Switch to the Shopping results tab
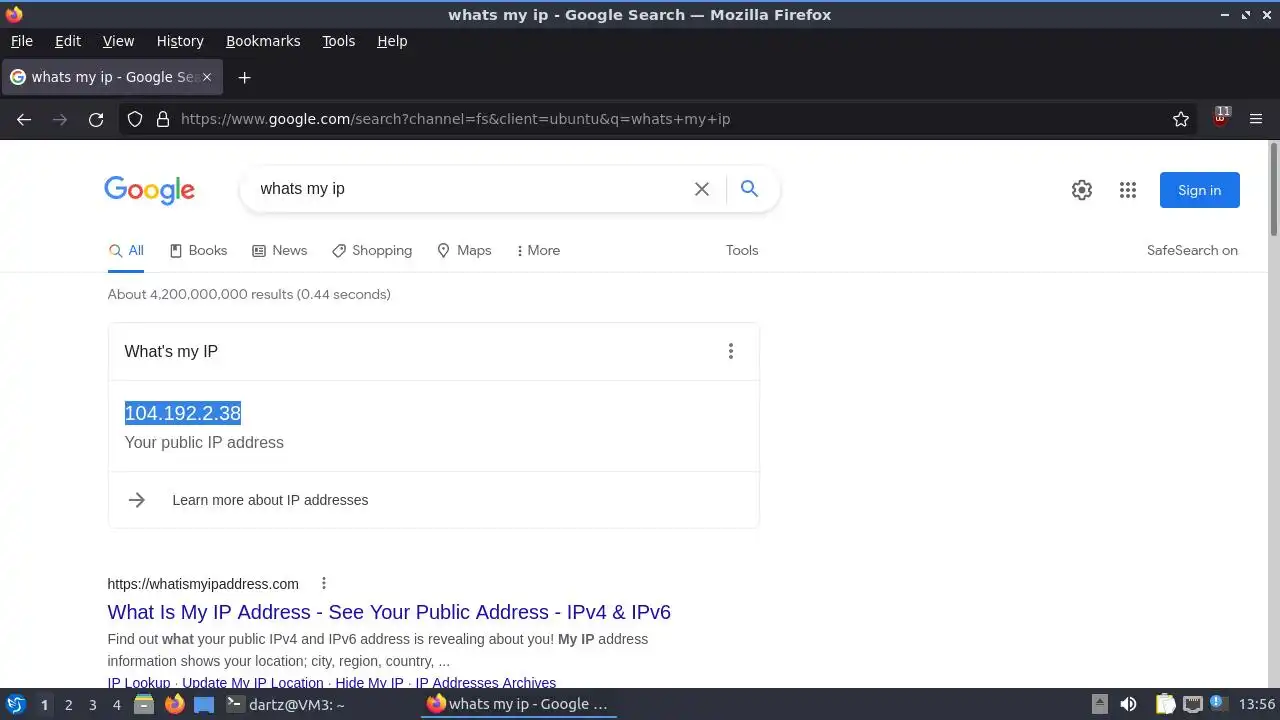1280x720 pixels. coord(372,250)
